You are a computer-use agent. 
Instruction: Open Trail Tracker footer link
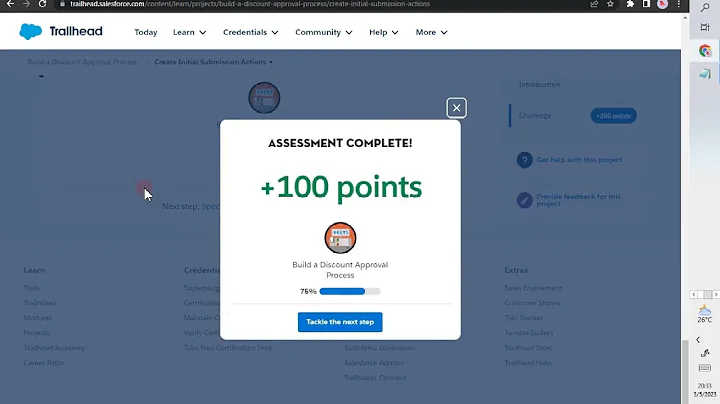tap(523, 318)
